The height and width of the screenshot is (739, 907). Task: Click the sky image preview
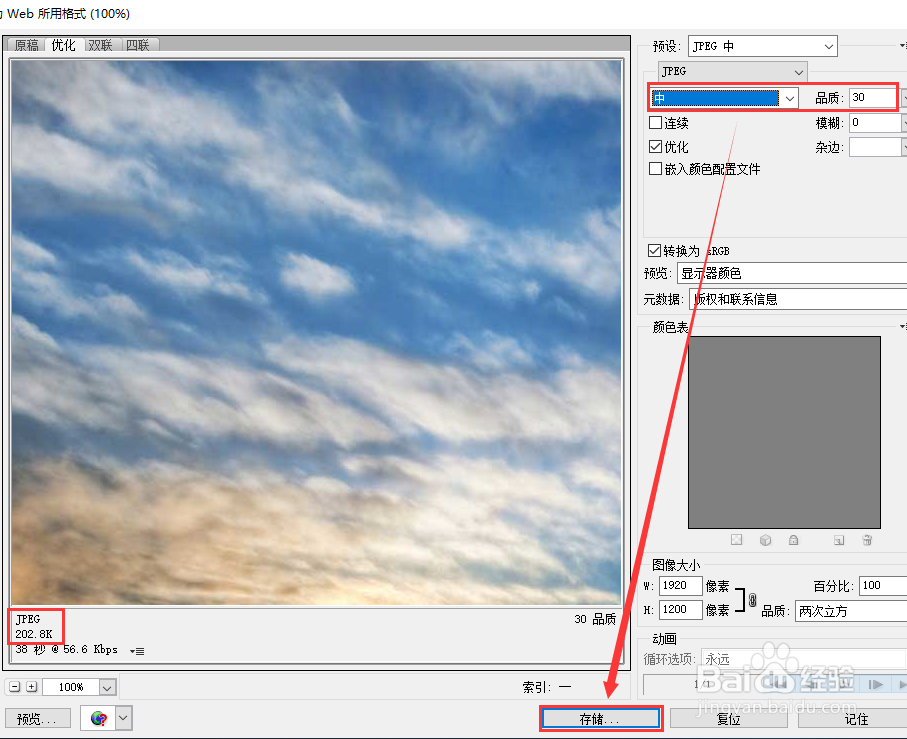pyautogui.click(x=316, y=332)
